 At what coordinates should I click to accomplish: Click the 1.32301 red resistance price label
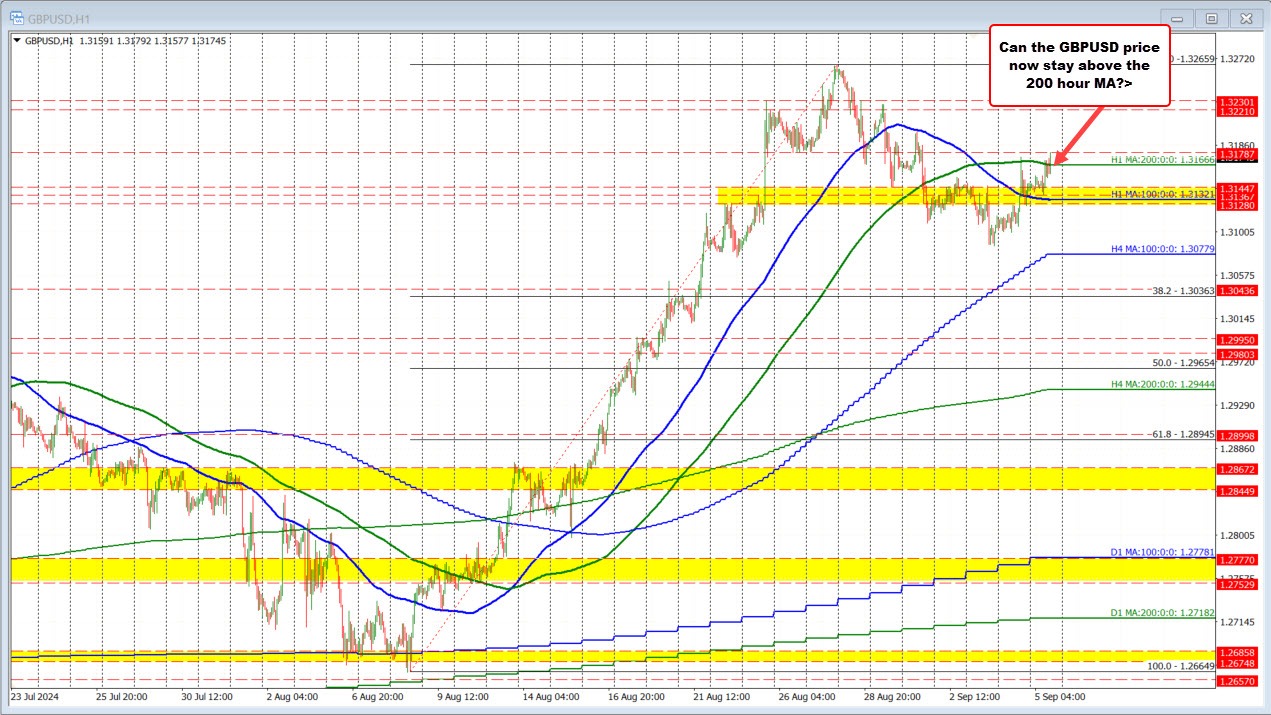[x=1236, y=102]
